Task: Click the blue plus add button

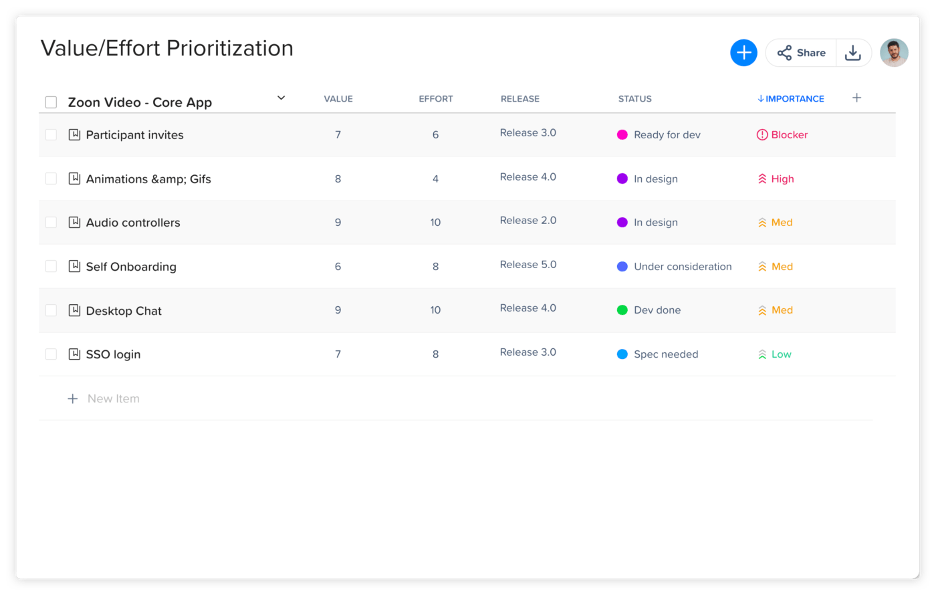Action: [x=743, y=53]
